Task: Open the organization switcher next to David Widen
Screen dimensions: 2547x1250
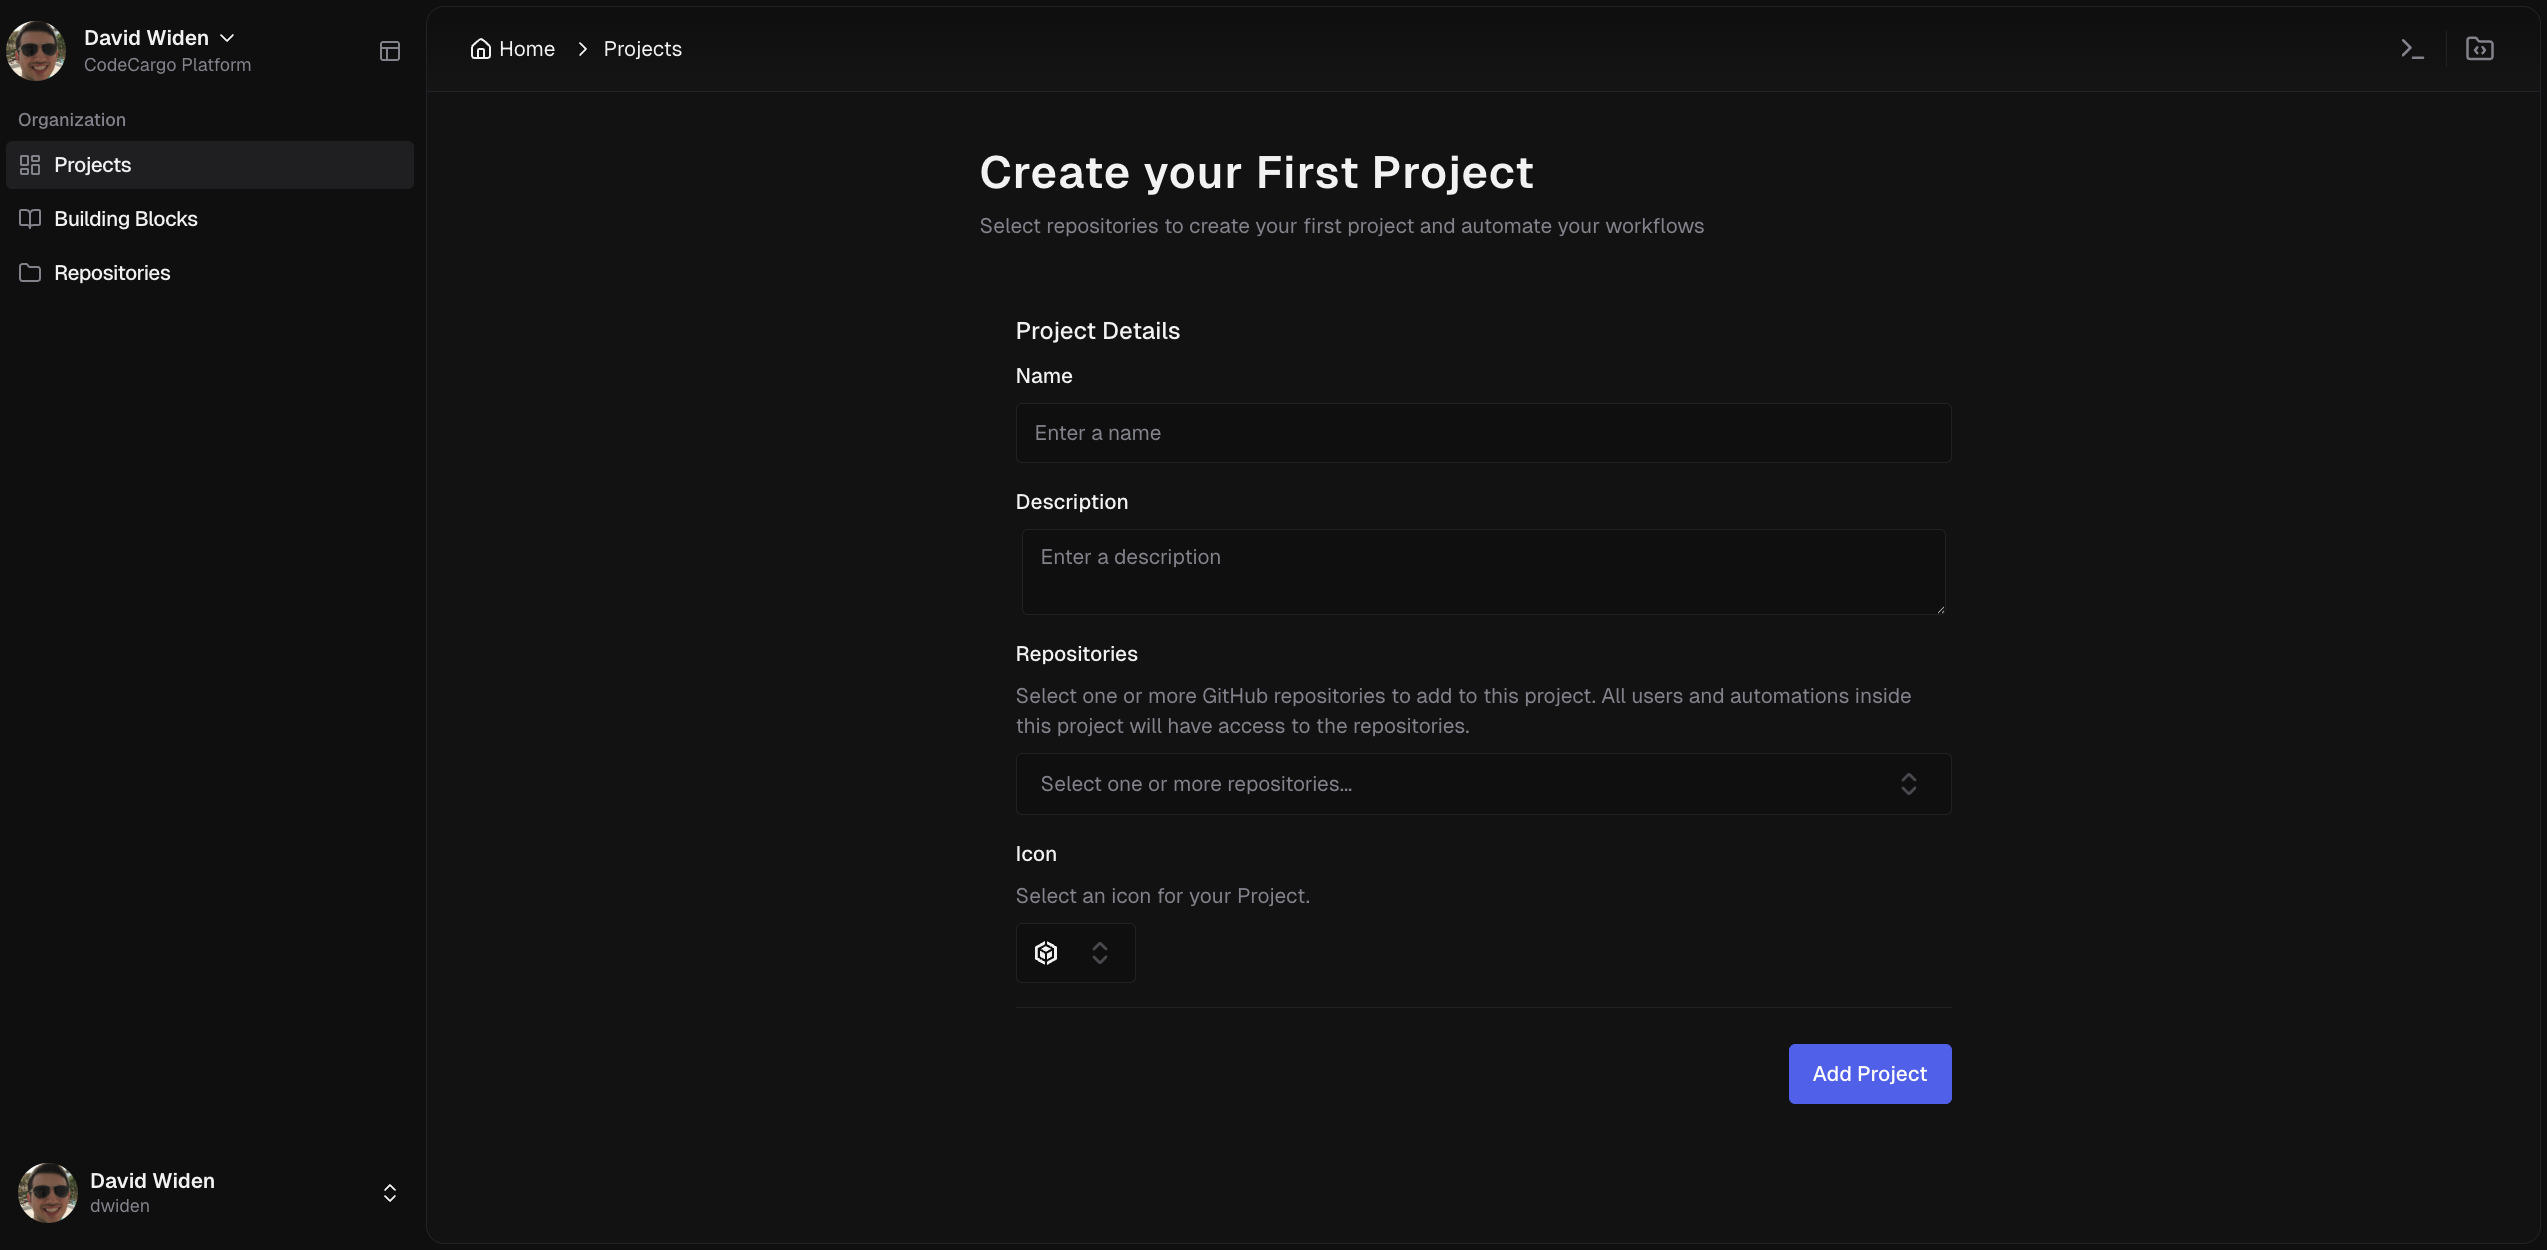Action: tap(227, 37)
